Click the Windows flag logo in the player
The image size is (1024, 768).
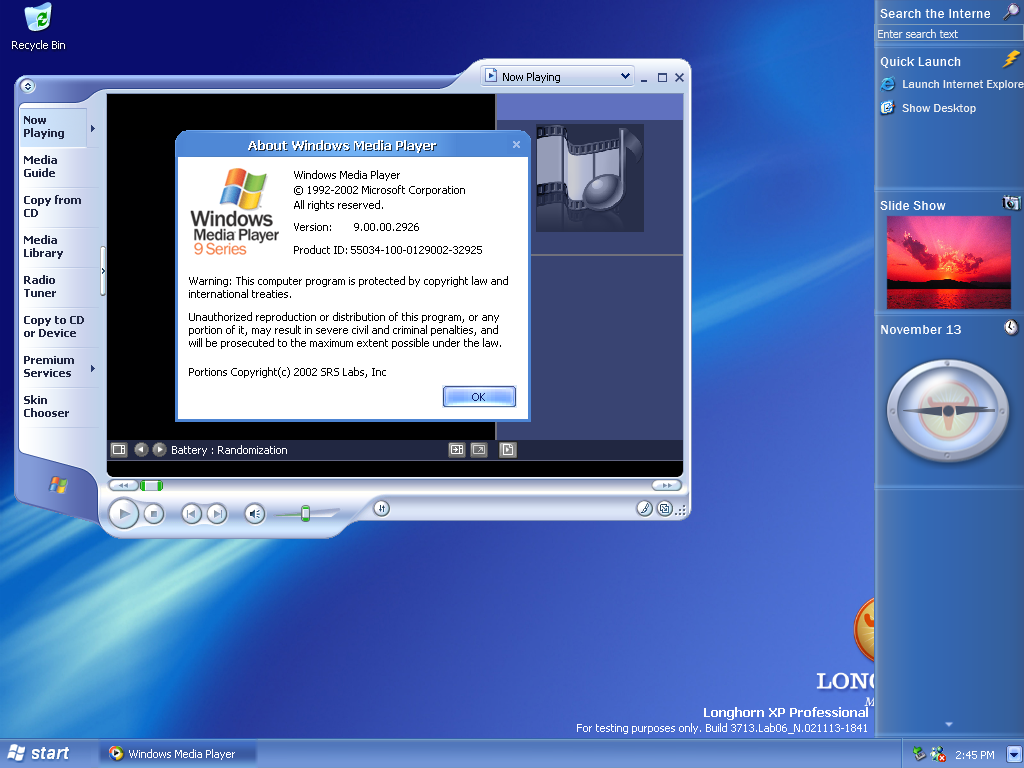58,485
